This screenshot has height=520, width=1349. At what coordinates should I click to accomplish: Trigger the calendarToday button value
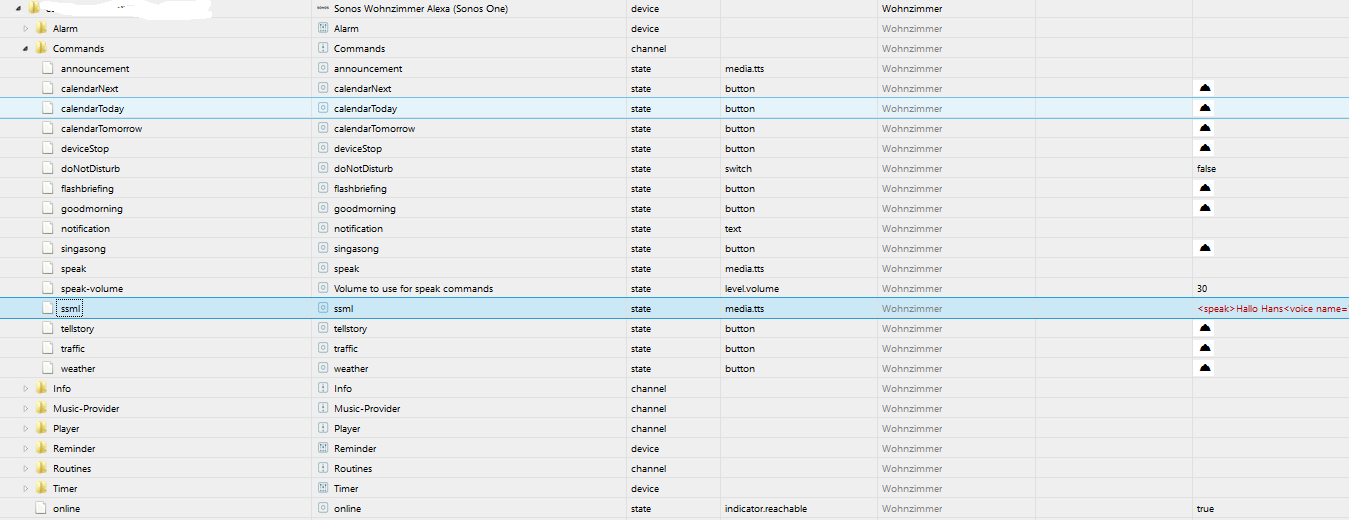1205,108
